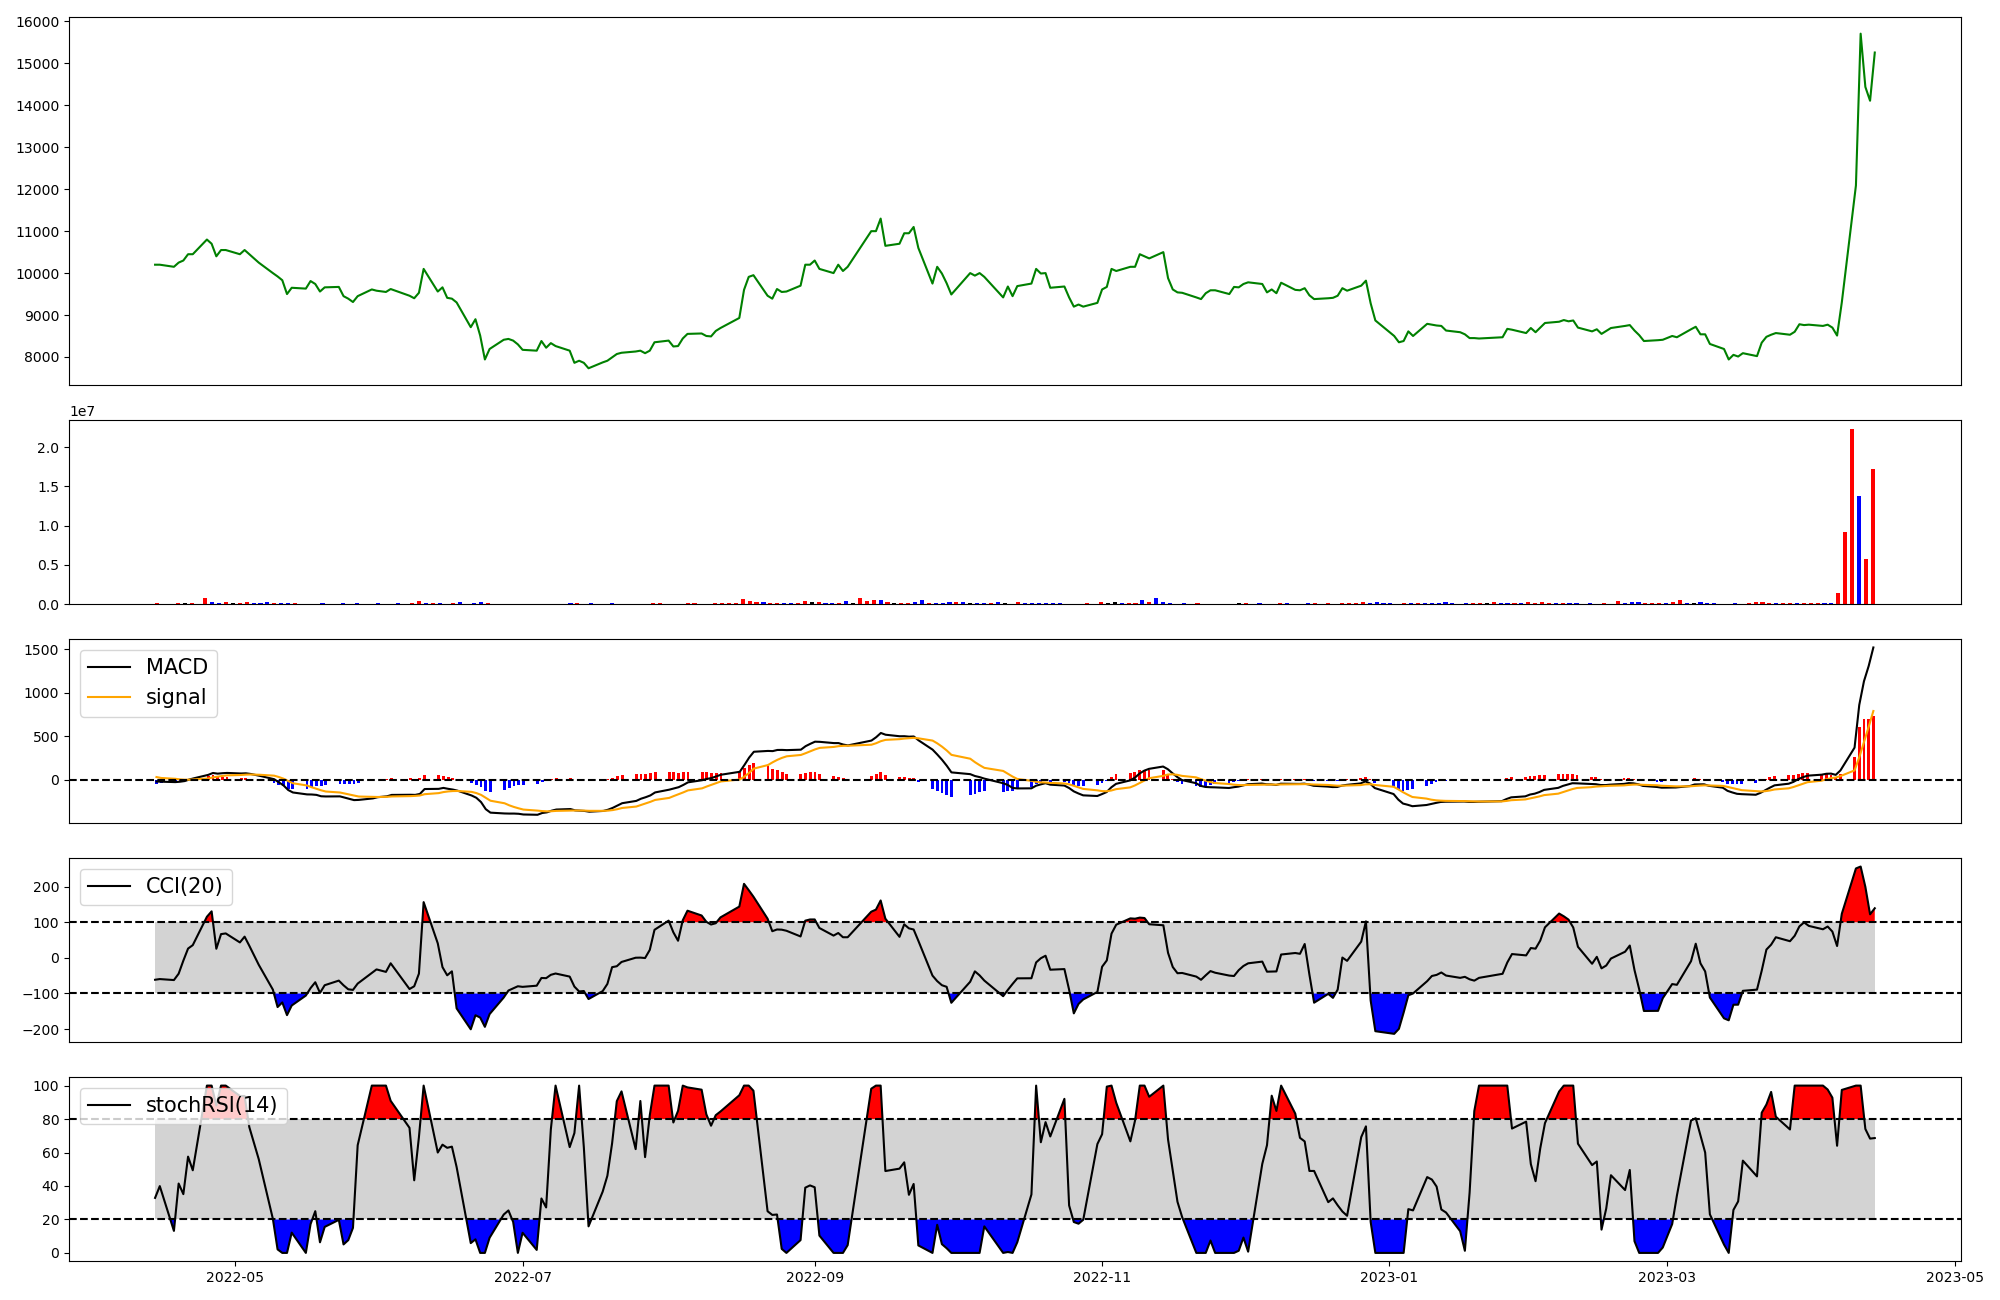Click the 8000 price axis tick label
2000x1300 pixels.
click(x=42, y=358)
